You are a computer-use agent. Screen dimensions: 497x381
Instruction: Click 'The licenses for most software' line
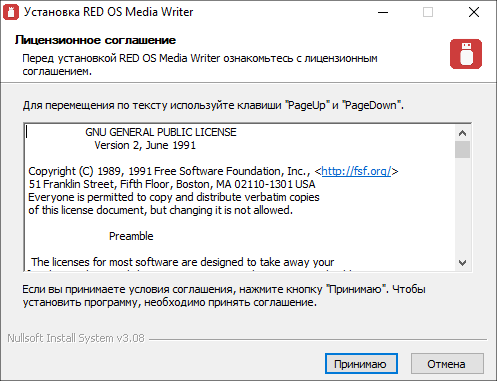point(182,262)
